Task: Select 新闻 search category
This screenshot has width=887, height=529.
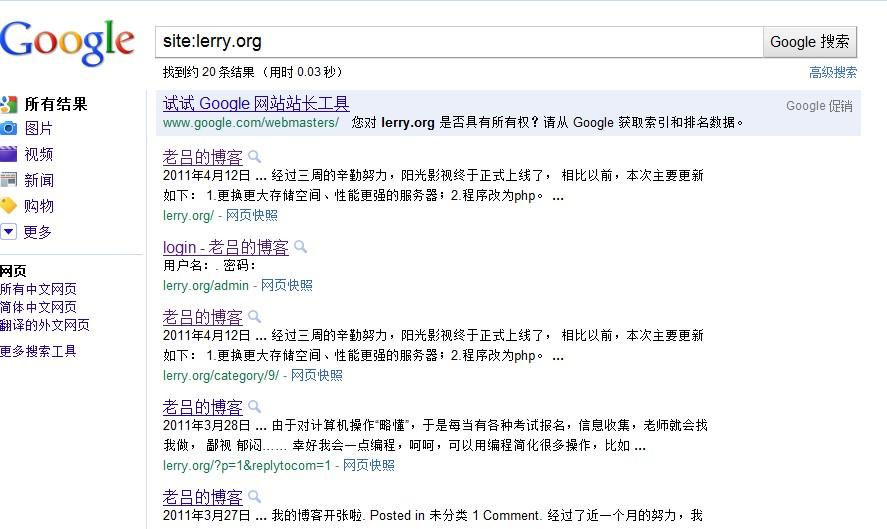Action: click(38, 180)
